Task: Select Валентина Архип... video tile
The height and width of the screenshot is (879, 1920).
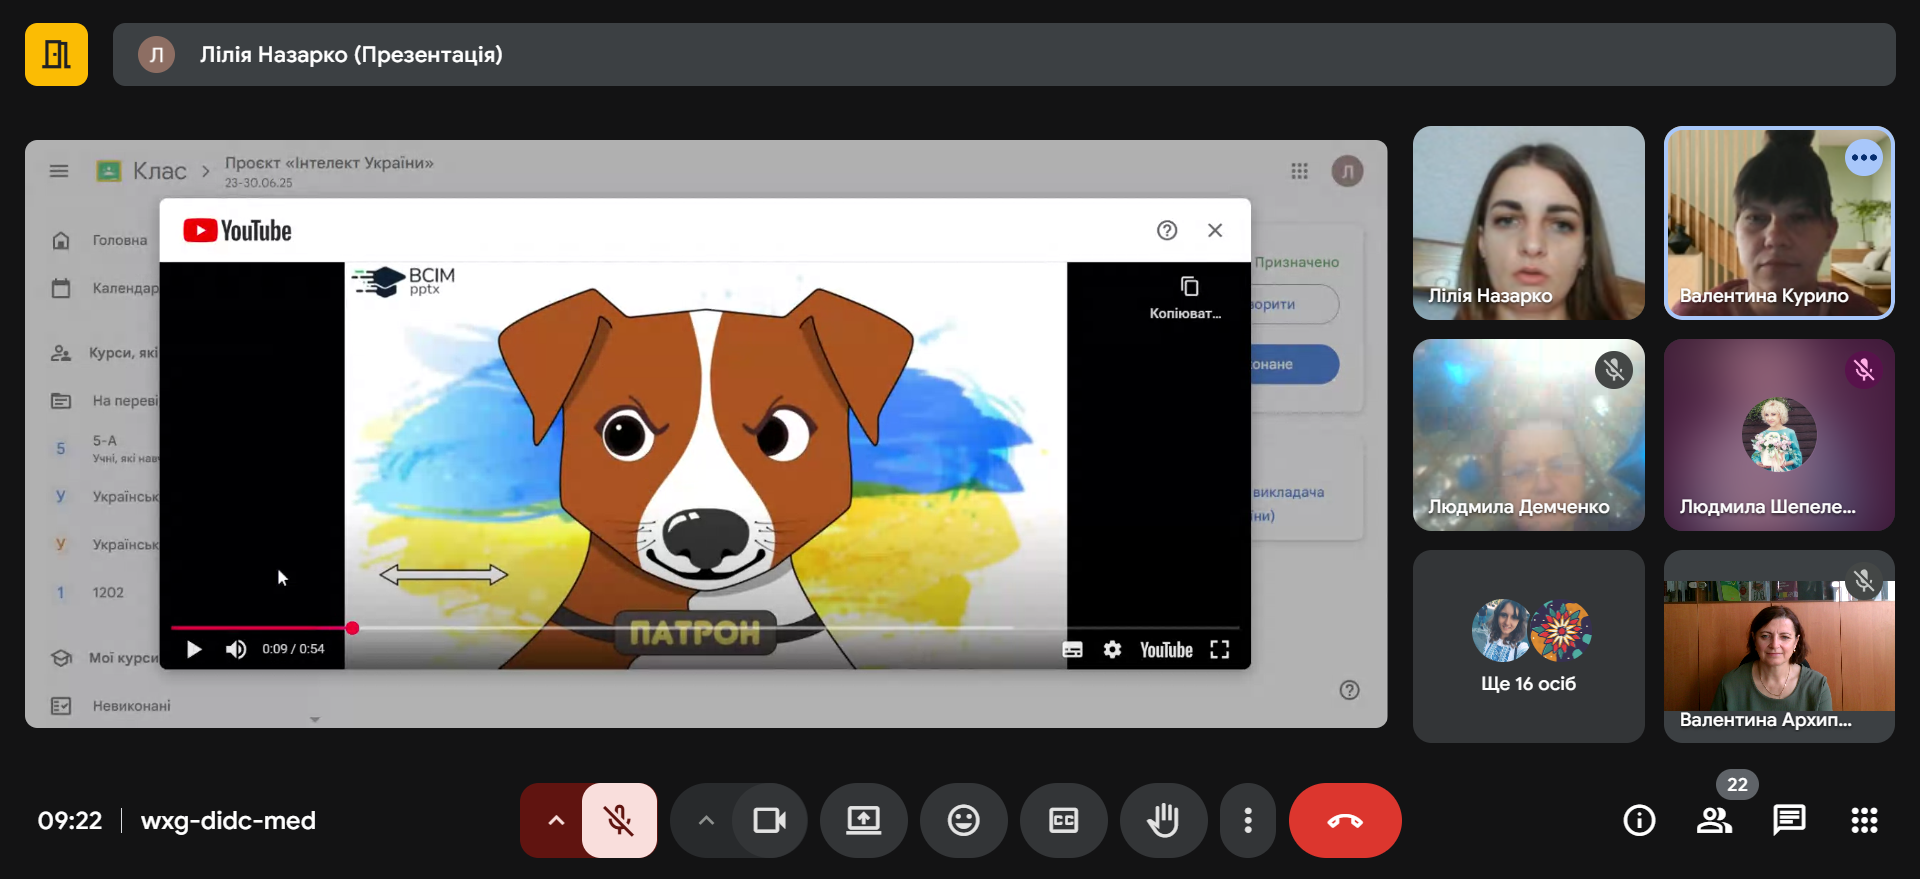Action: (1779, 646)
